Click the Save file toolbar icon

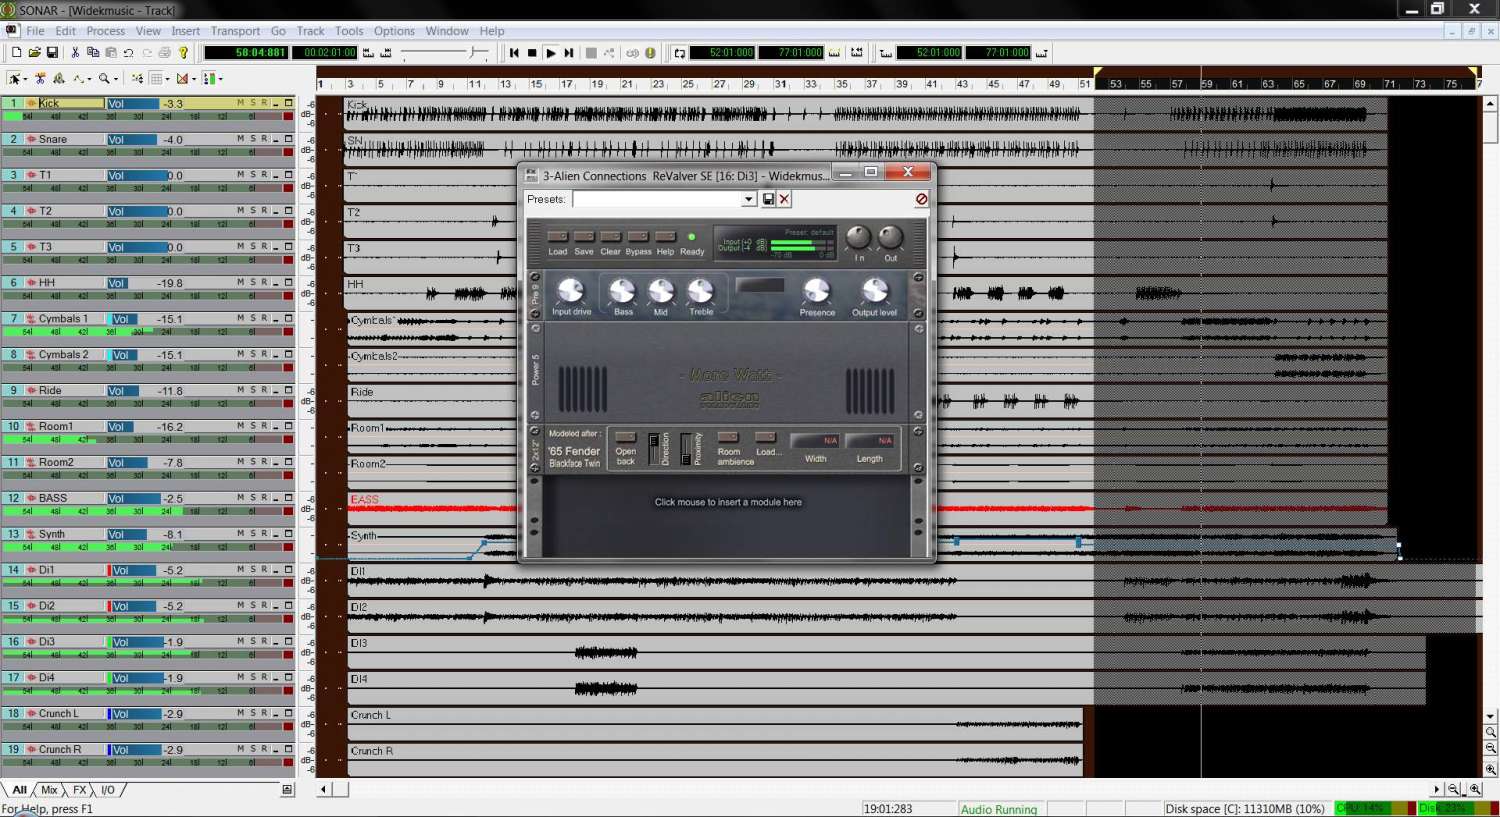52,53
